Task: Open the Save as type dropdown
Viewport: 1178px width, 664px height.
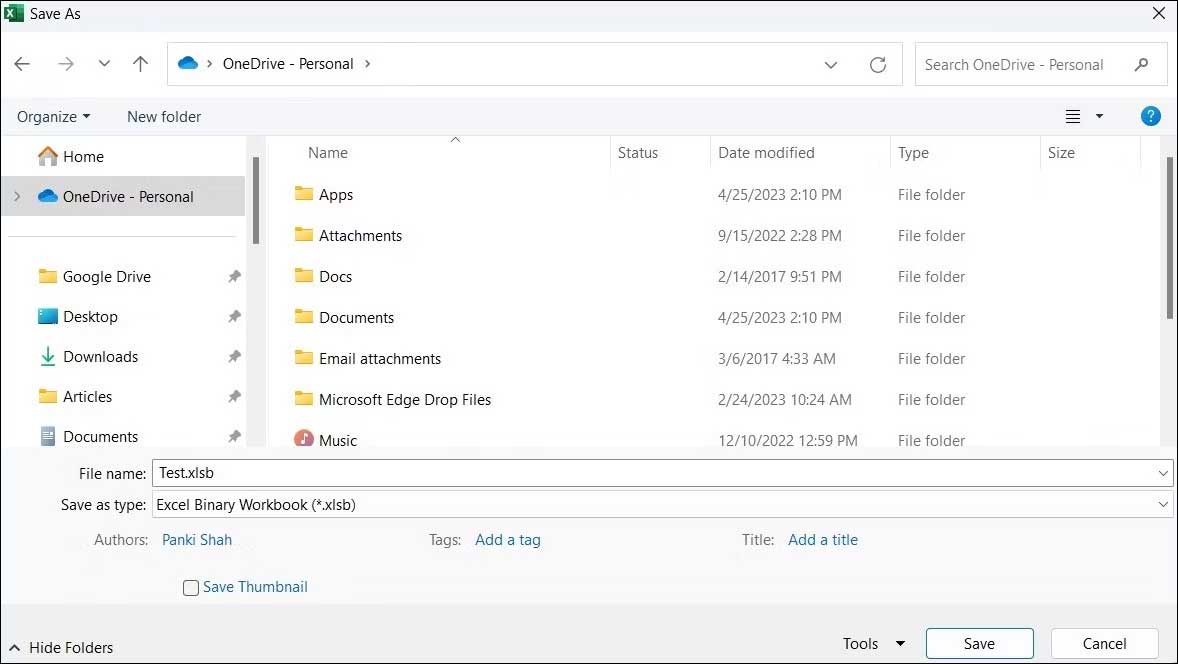Action: tap(1162, 504)
